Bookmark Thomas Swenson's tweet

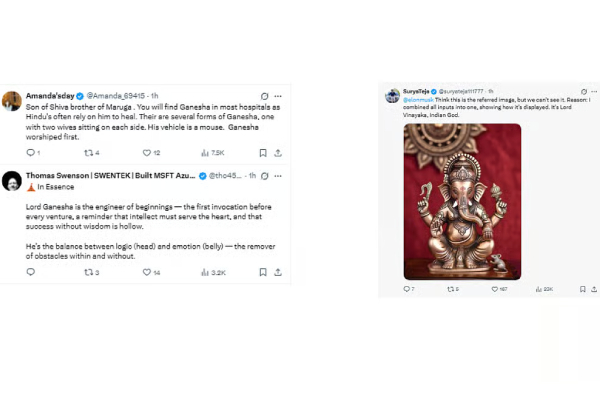[262, 271]
